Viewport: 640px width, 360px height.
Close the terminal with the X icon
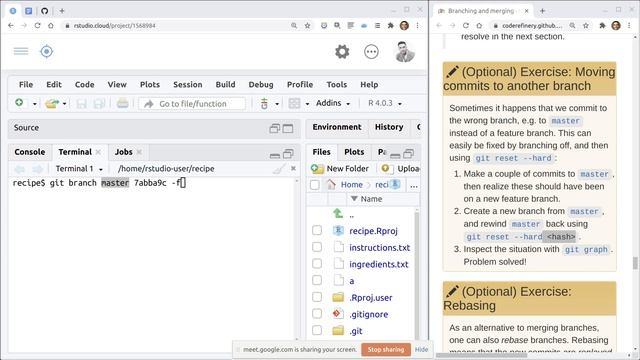[x=293, y=169]
